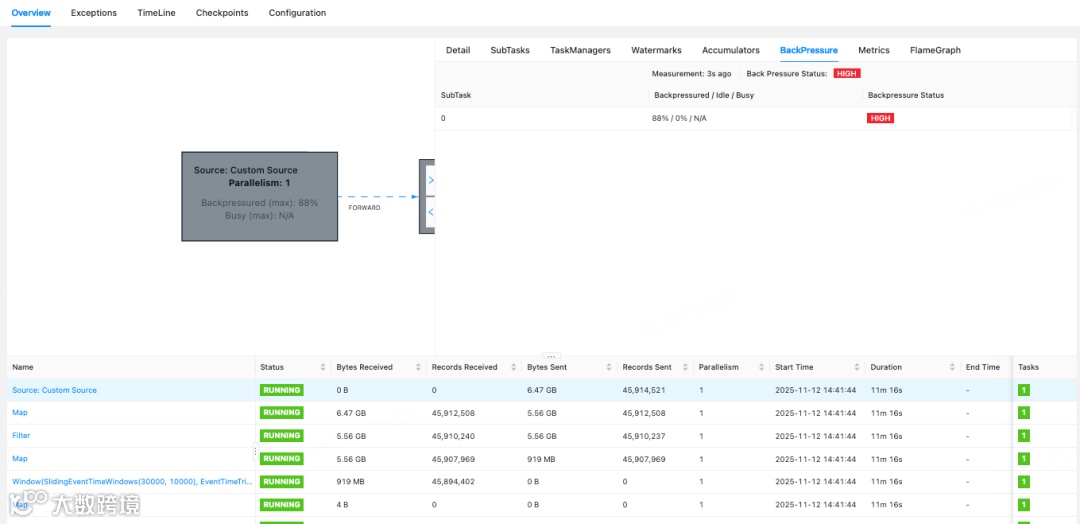Open Source: Custom Source link in table
Screen dimensions: 1080x524
[x=54, y=390]
